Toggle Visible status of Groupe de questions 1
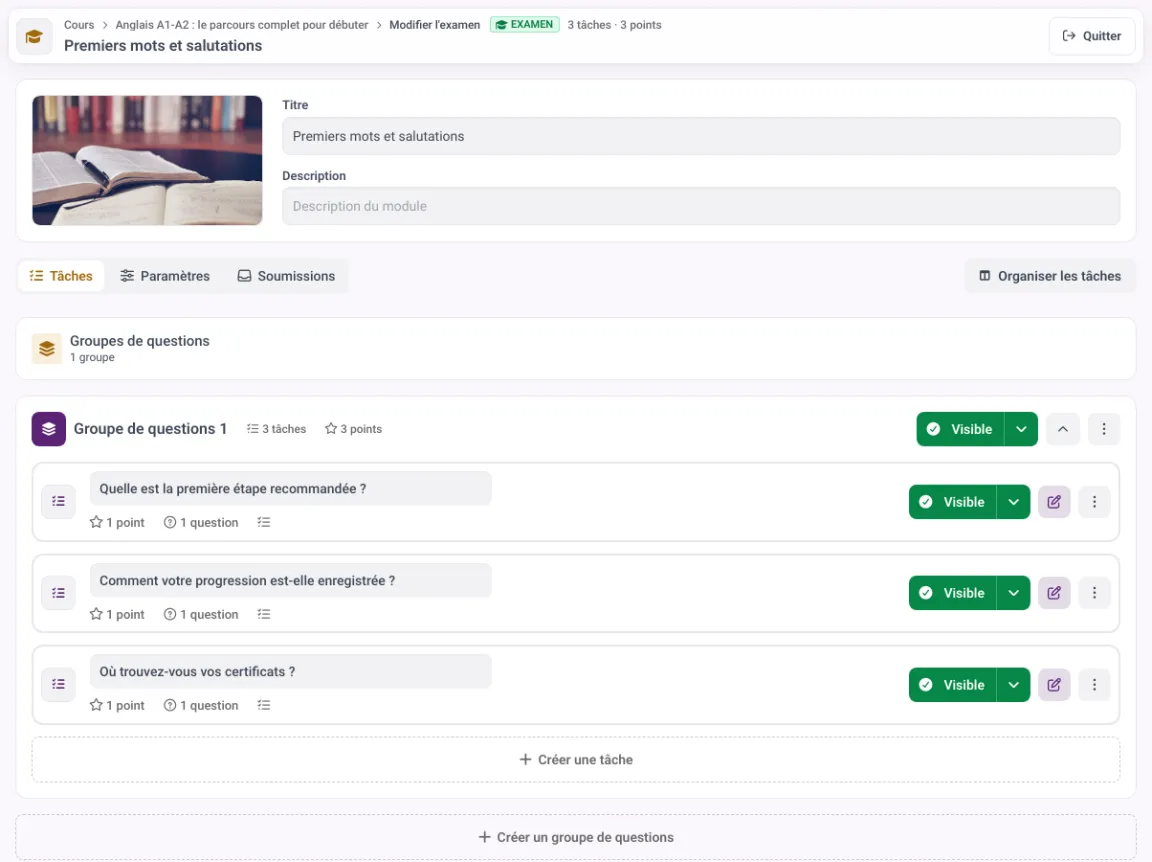The width and height of the screenshot is (1152, 862). click(960, 429)
